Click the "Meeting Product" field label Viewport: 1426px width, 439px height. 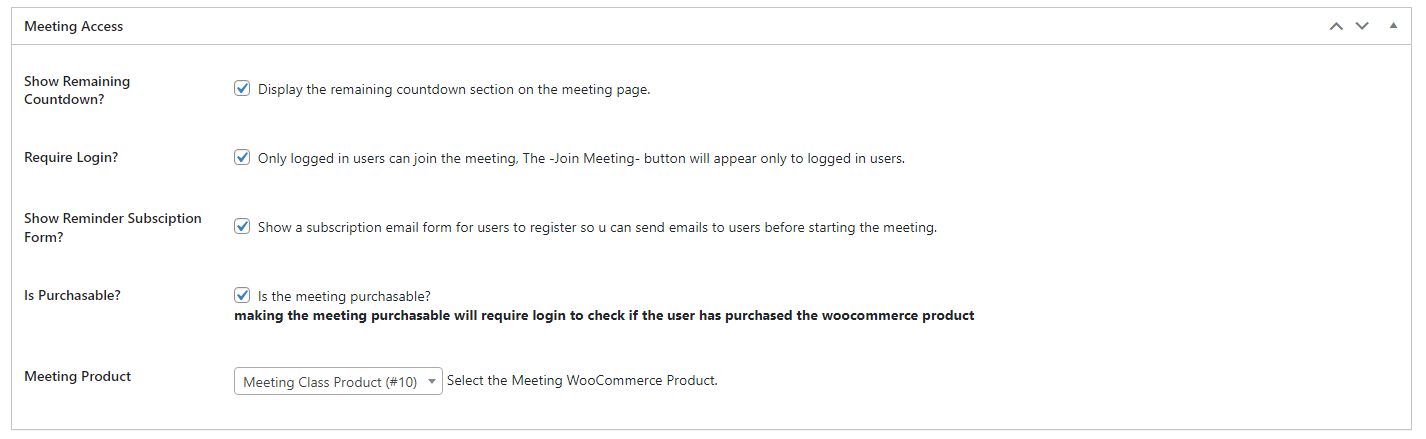click(x=78, y=376)
